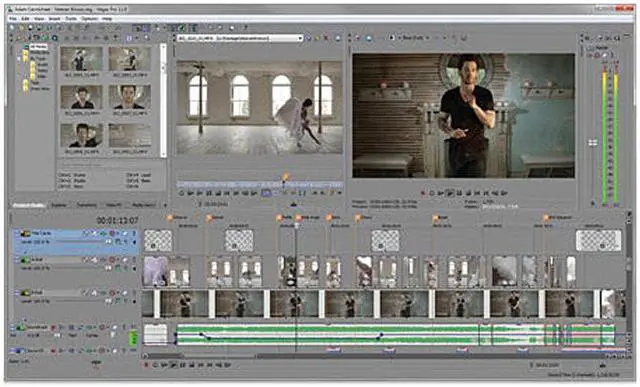Click the Copy Snapshot to clipboard icon
This screenshot has height=387, width=640.
454,38
